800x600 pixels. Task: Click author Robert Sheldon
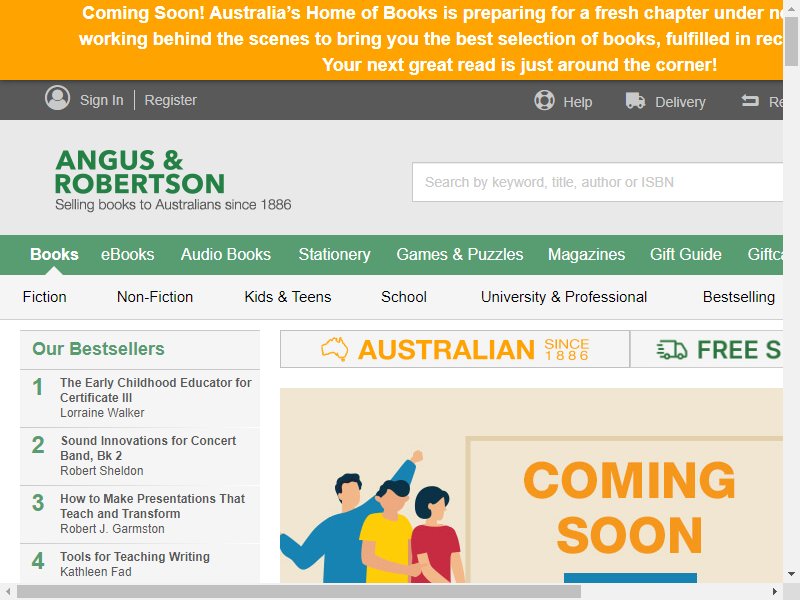tap(102, 471)
